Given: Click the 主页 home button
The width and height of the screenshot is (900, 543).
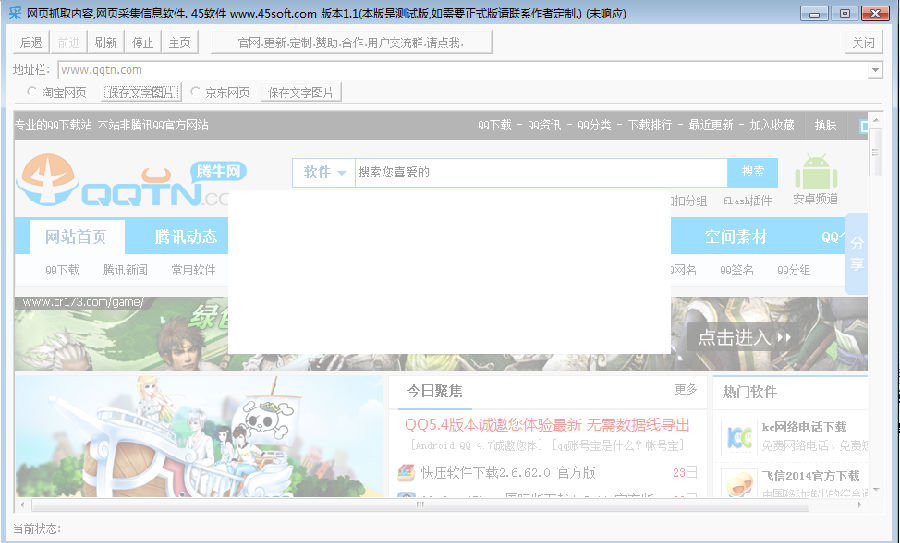Looking at the screenshot, I should pos(179,42).
